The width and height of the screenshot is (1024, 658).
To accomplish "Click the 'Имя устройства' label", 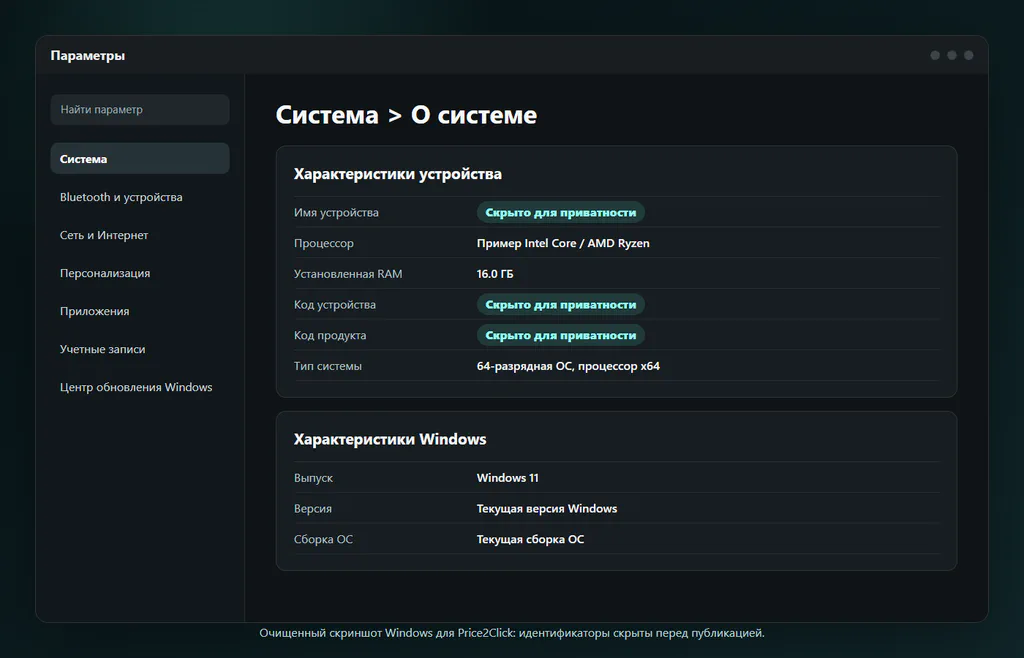I will pos(336,213).
